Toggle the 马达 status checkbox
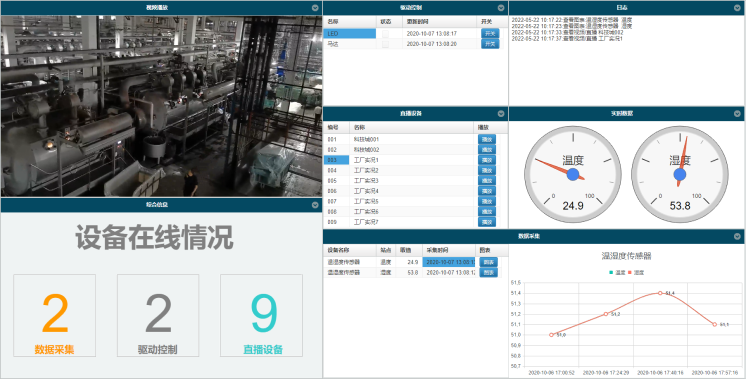The width and height of the screenshot is (746, 379). coord(385,44)
